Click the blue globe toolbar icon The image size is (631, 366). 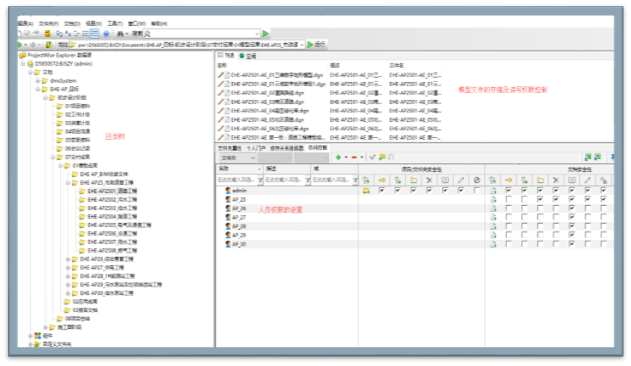(106, 34)
